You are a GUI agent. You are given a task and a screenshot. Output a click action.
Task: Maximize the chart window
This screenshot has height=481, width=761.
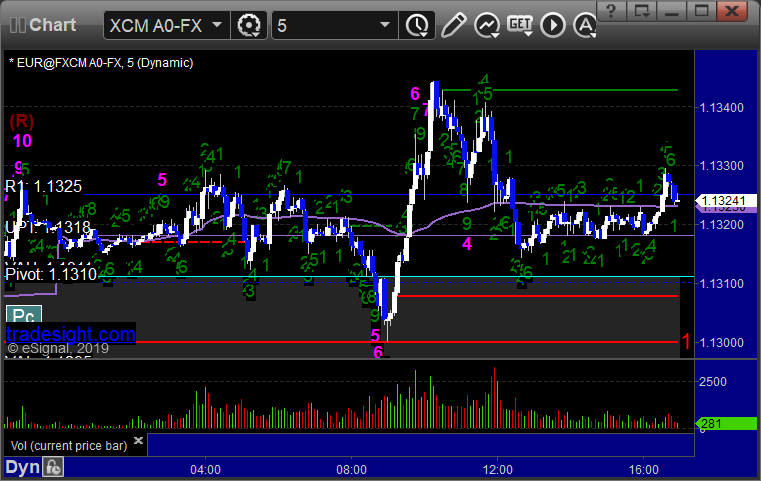click(x=702, y=11)
